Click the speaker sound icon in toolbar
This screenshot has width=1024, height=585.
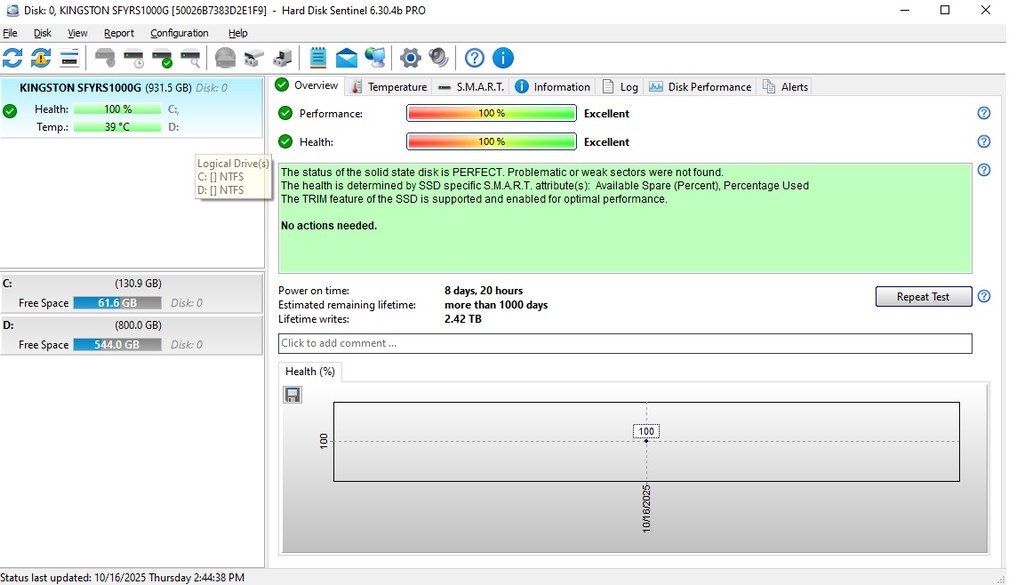pyautogui.click(x=438, y=58)
